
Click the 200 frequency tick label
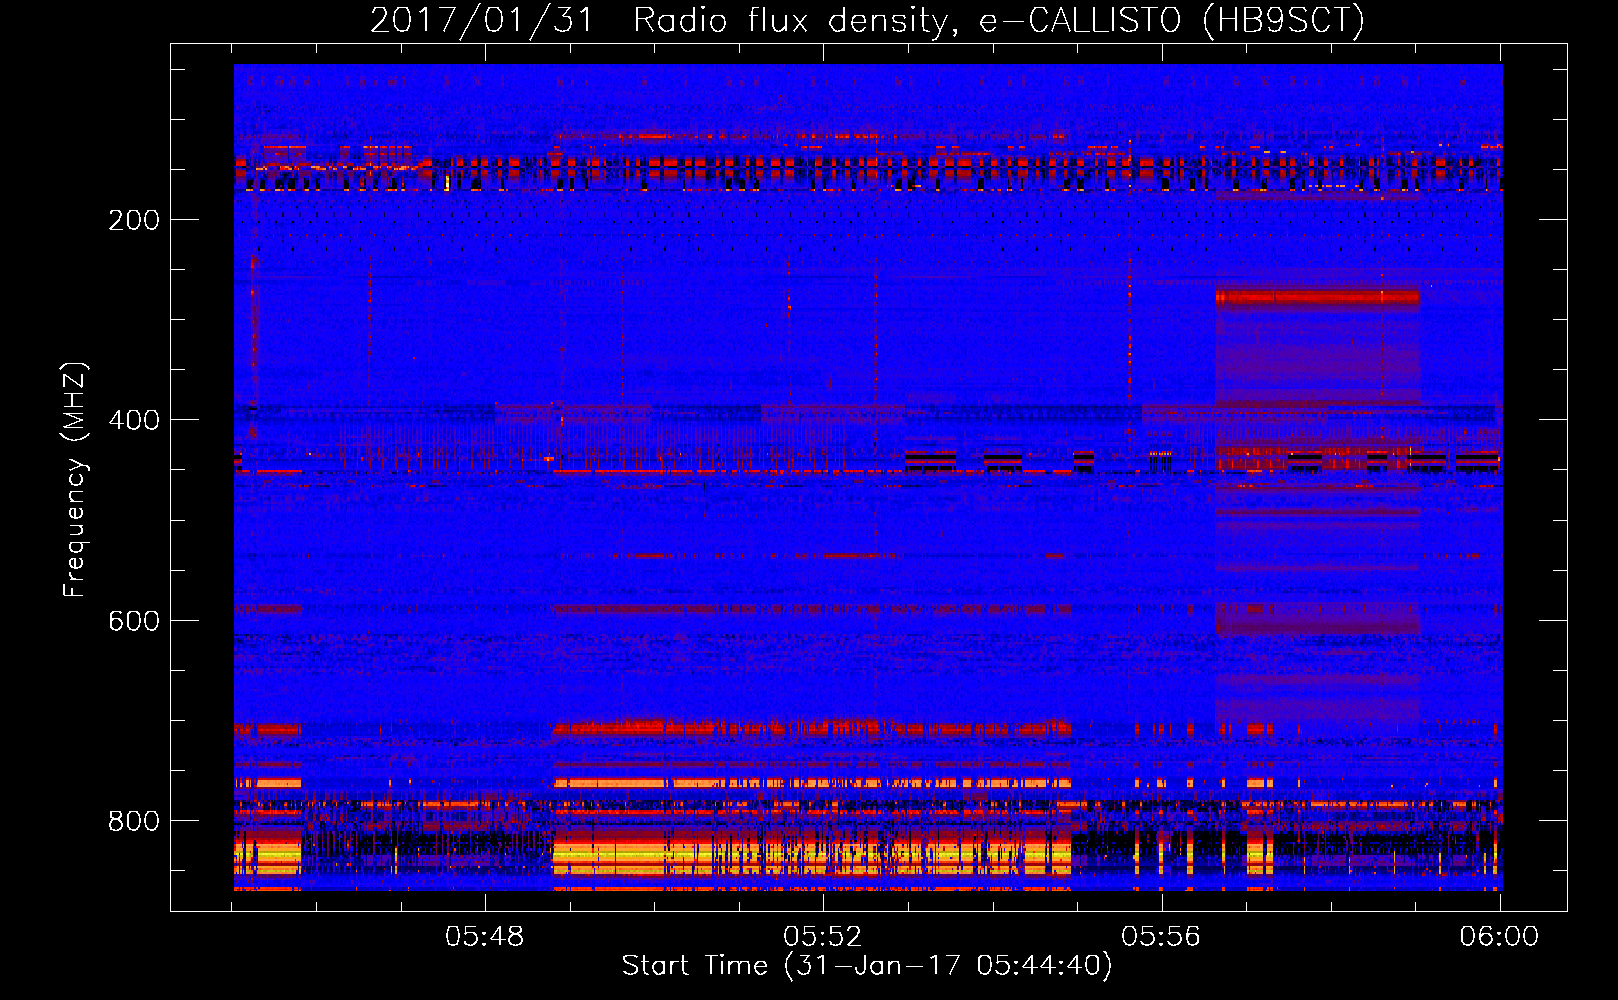134,220
